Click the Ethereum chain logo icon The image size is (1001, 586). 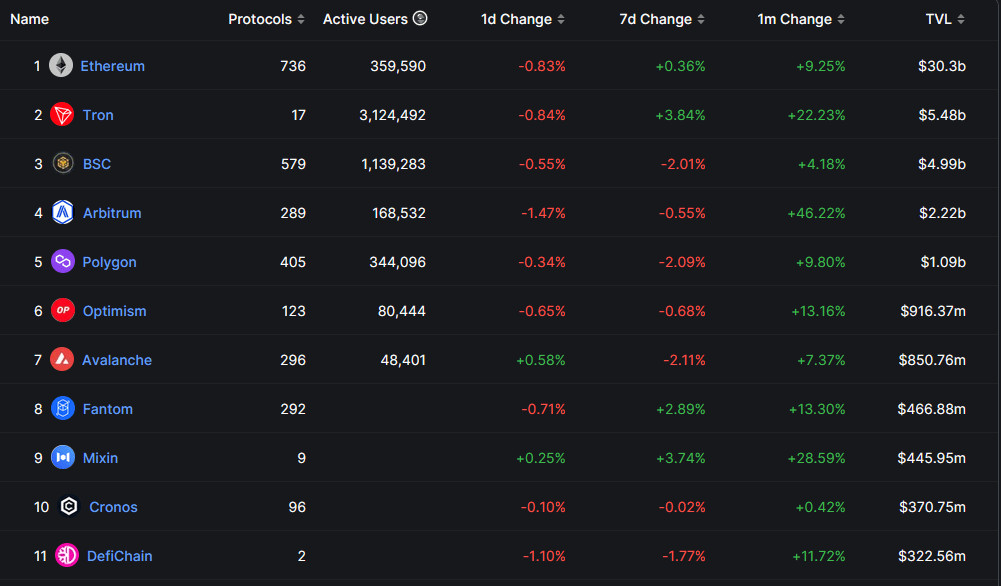coord(61,66)
